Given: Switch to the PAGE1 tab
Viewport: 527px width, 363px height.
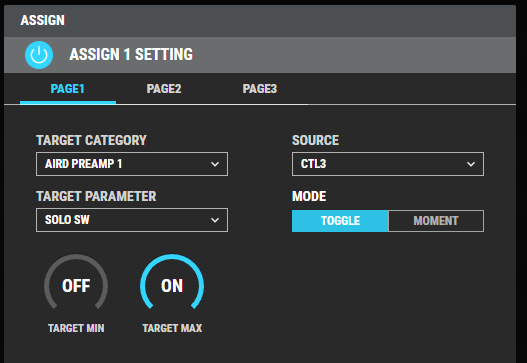Looking at the screenshot, I should (68, 89).
